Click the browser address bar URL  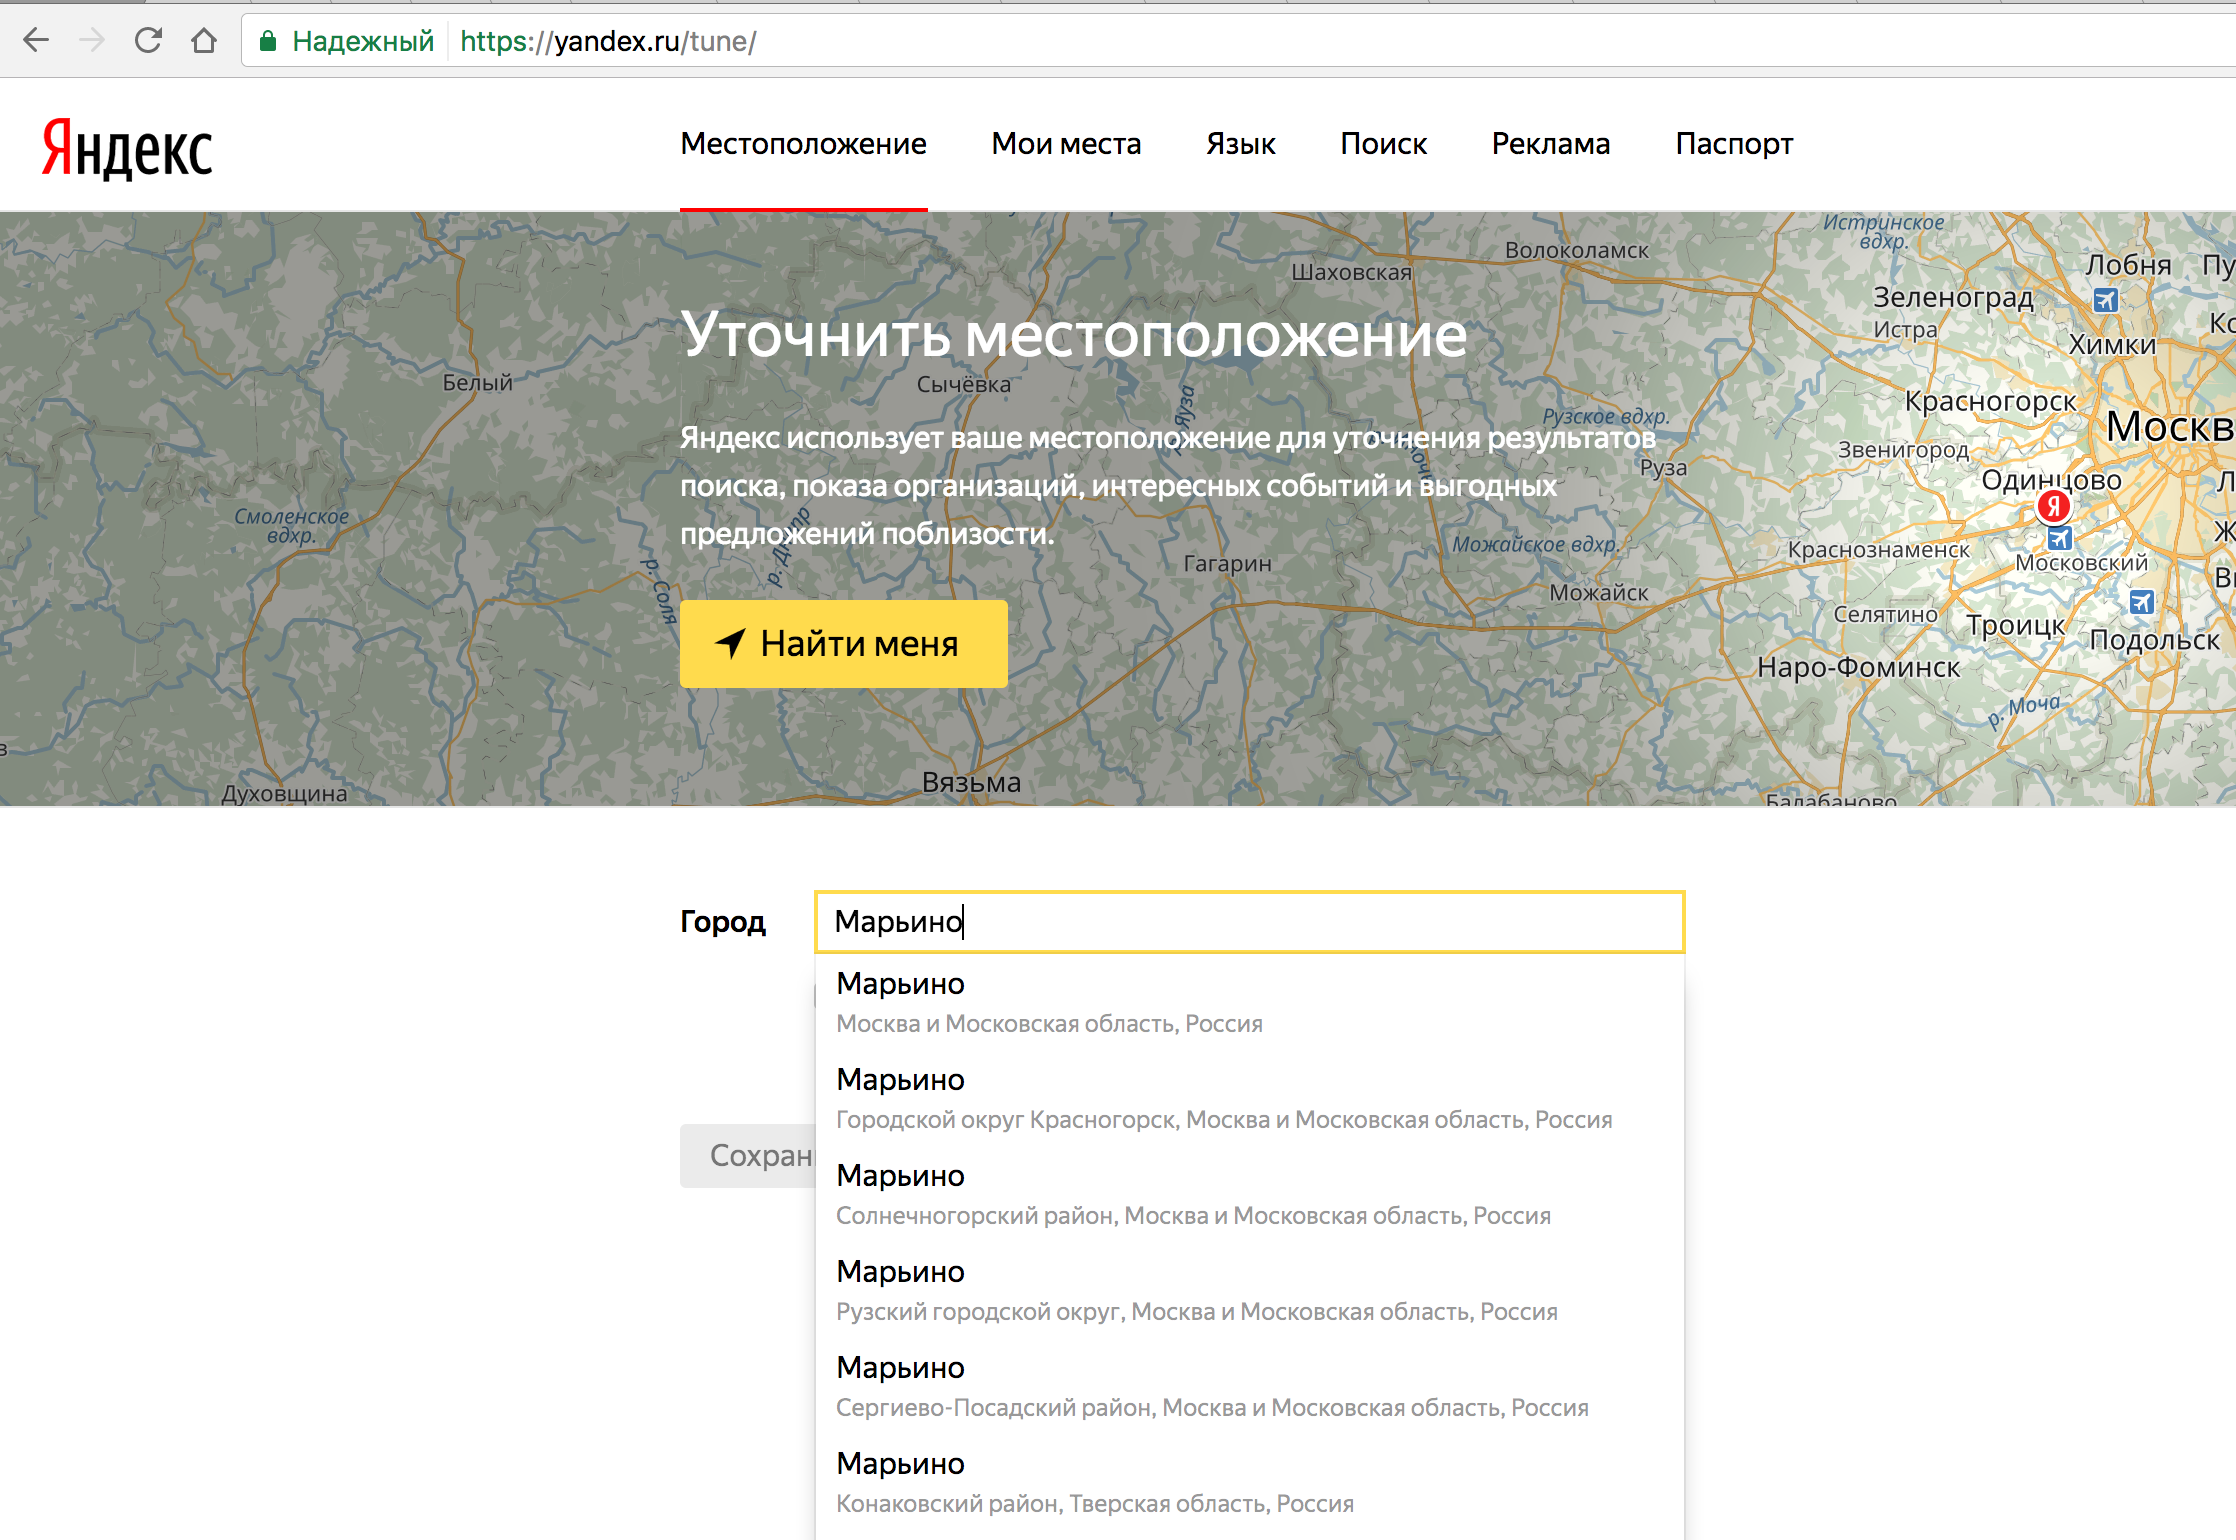point(608,41)
